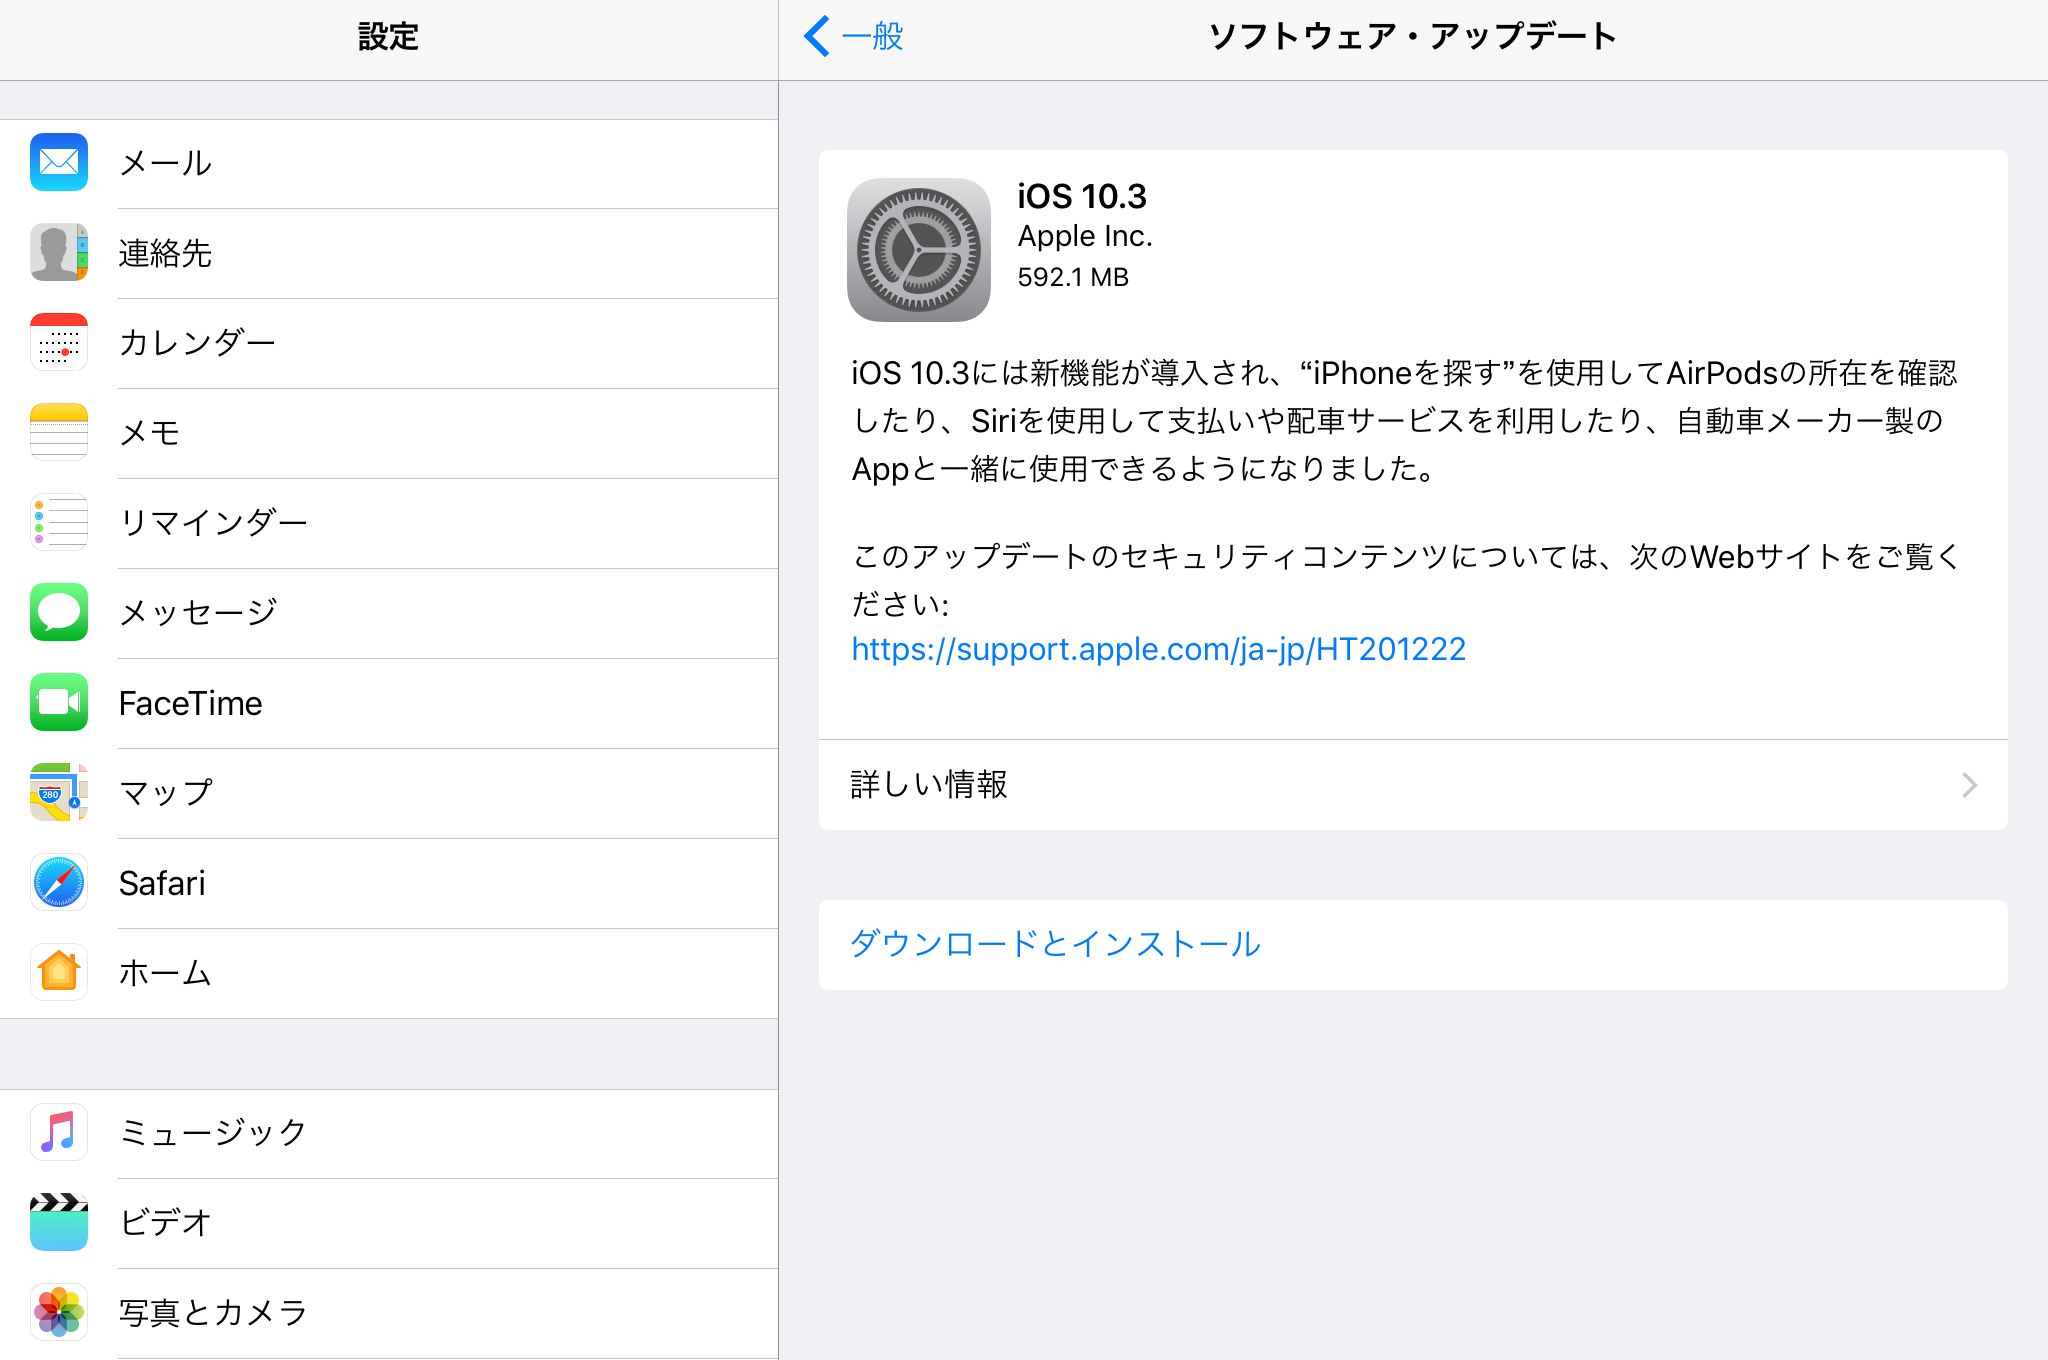Open 詳しい情報 details row
2048x1360 pixels.
click(x=1413, y=785)
